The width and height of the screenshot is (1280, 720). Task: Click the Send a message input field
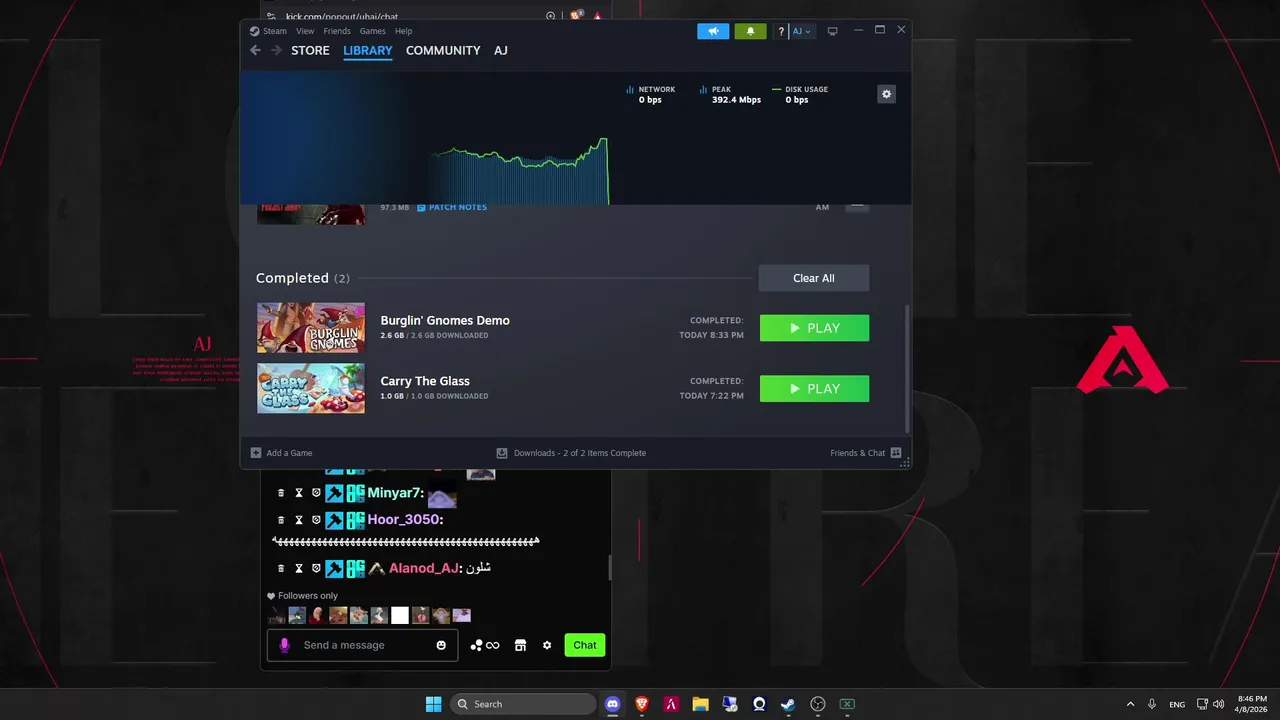pos(362,645)
